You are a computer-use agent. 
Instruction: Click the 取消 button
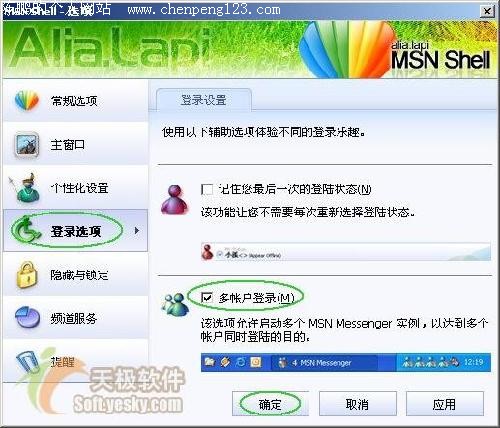coord(358,404)
